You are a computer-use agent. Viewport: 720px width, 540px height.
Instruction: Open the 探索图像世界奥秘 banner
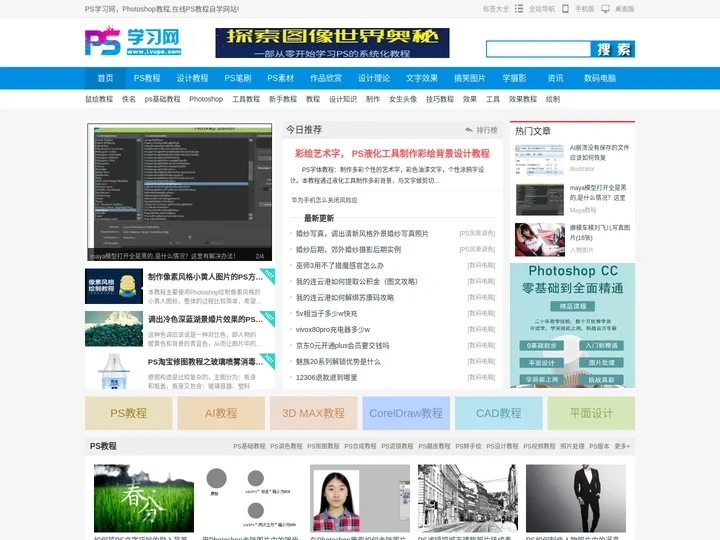click(332, 43)
